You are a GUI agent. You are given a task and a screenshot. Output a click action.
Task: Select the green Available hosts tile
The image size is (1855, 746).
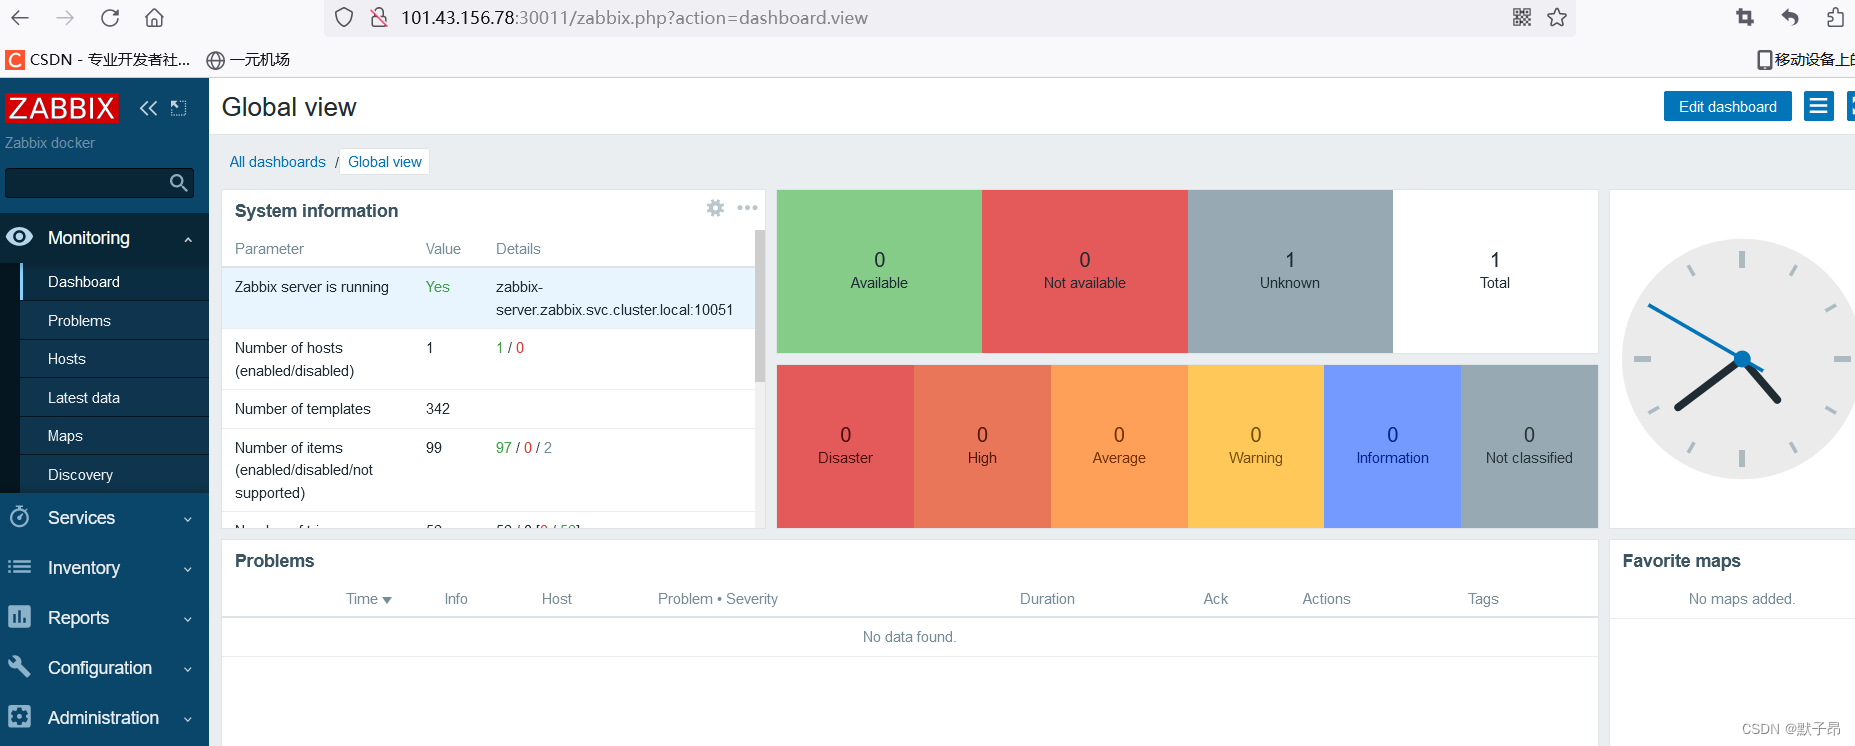coord(879,271)
